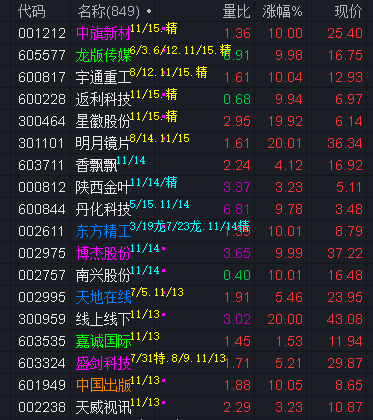Select stock code 603324
373x420 pixels.
click(x=42, y=363)
